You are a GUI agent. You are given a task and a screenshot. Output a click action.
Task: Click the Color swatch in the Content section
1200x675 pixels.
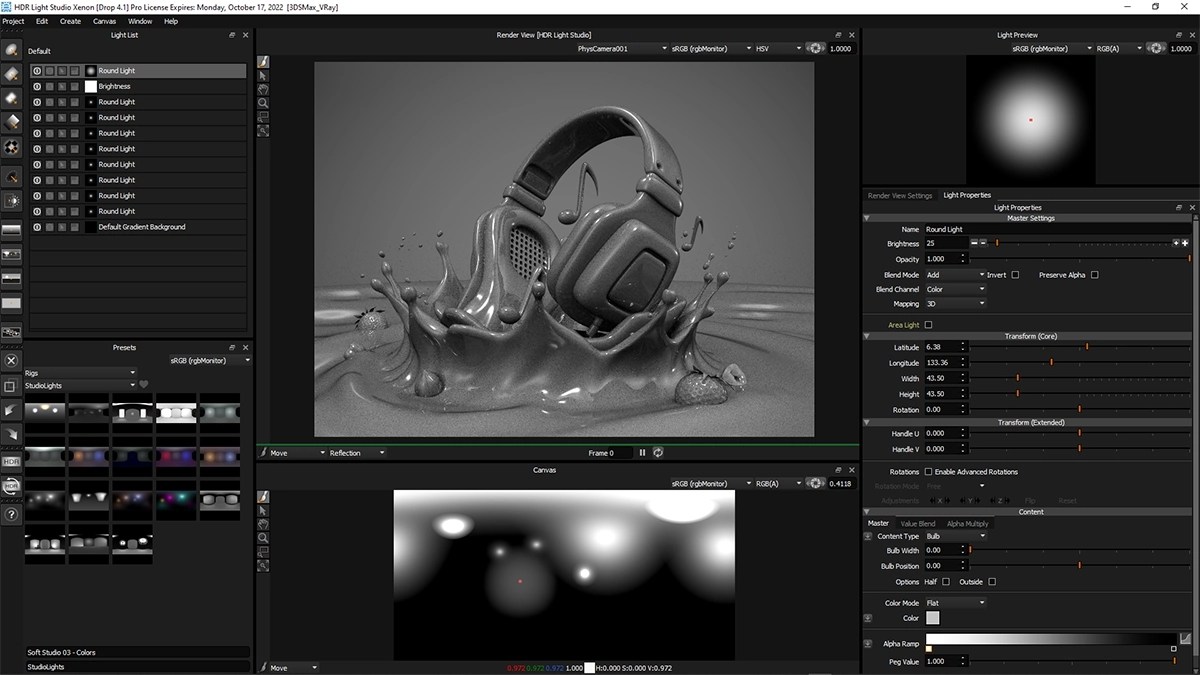(x=934, y=618)
